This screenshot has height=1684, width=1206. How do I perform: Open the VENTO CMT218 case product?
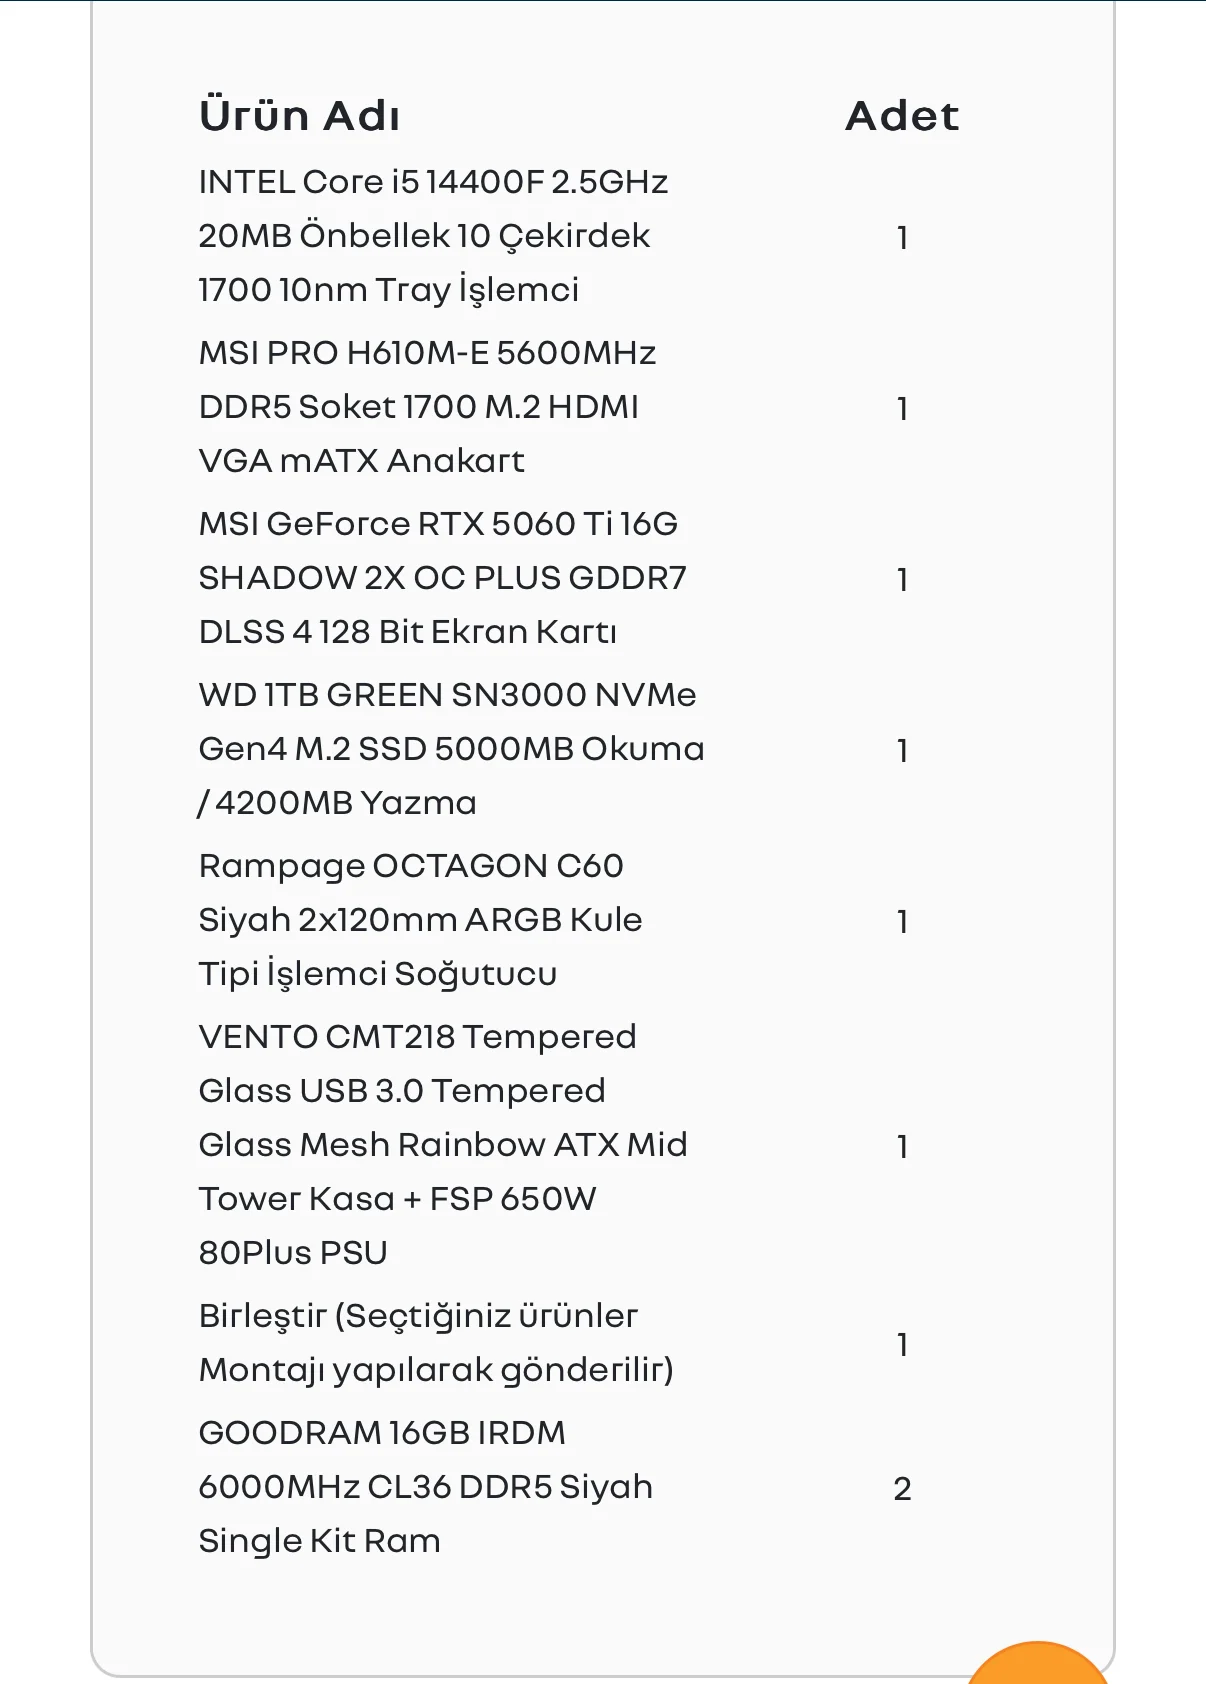point(442,1145)
